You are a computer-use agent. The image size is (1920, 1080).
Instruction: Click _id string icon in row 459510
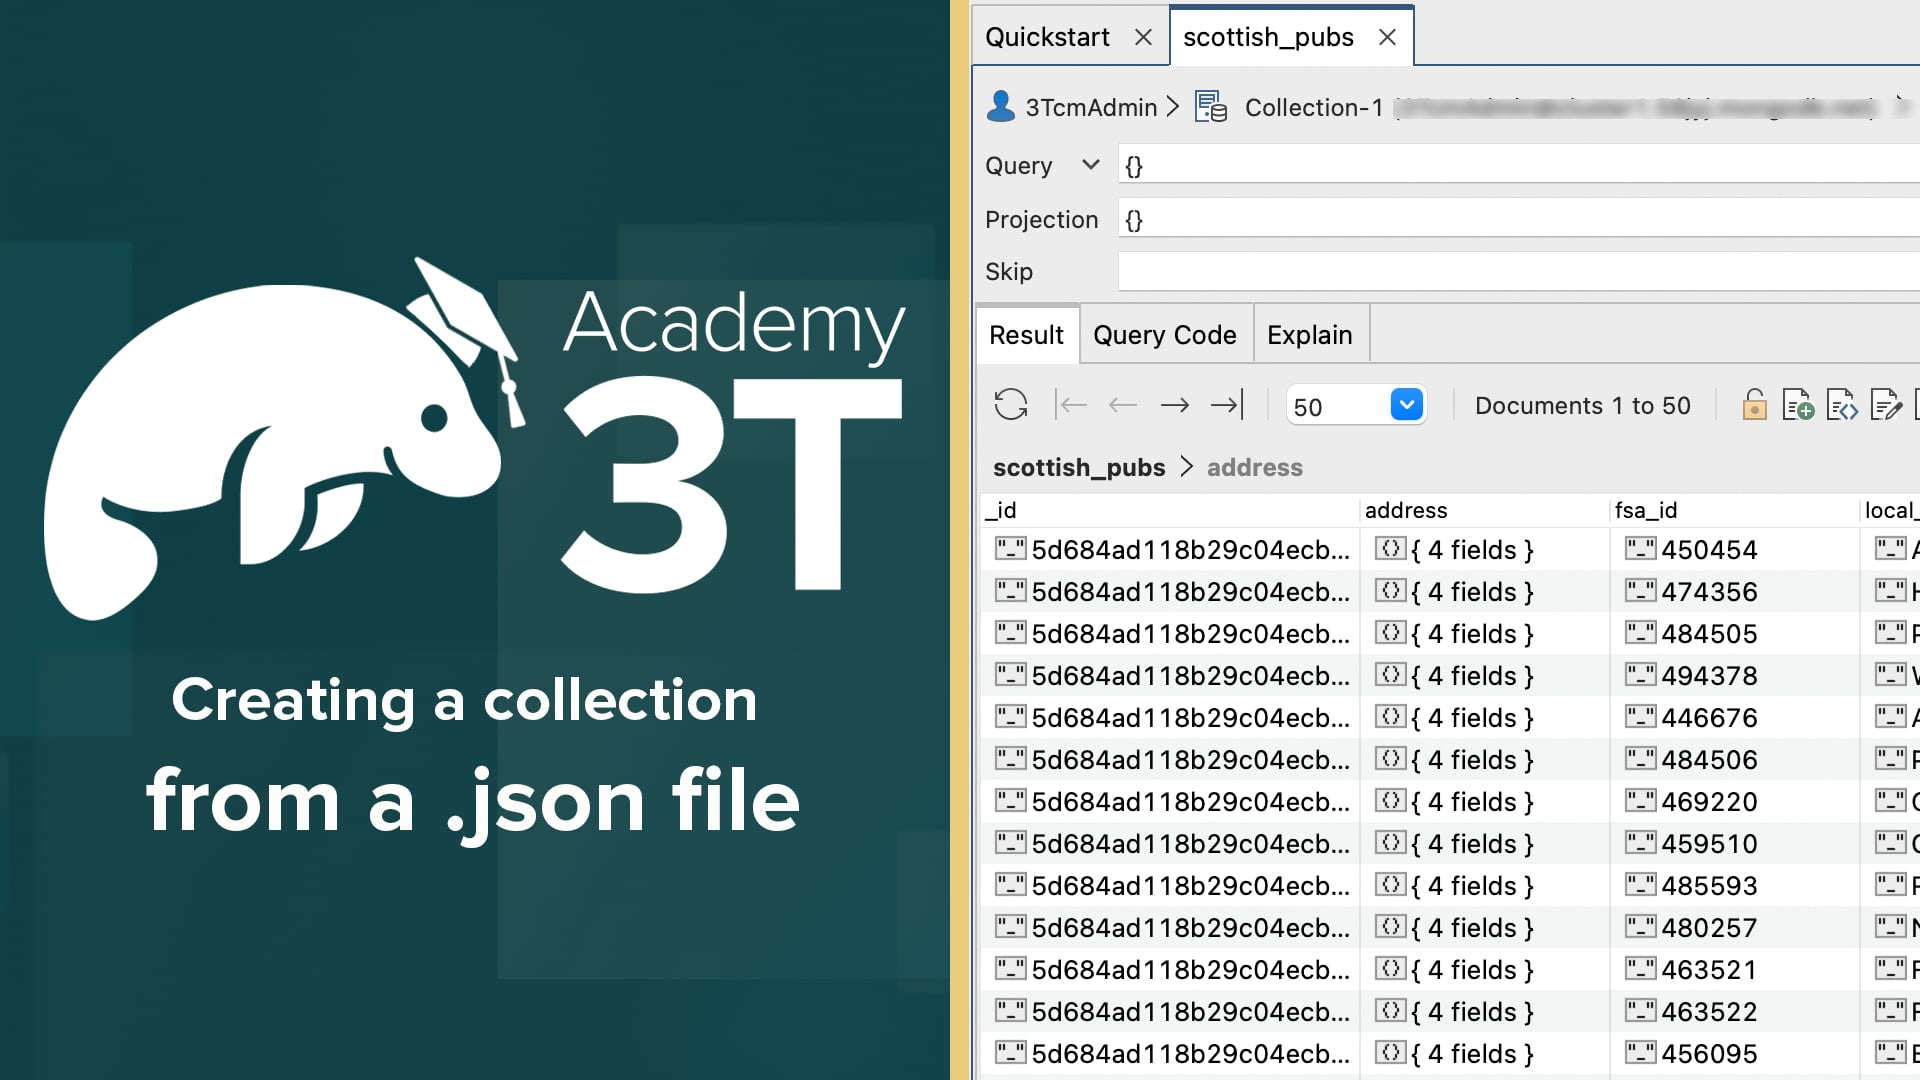[x=1010, y=842]
